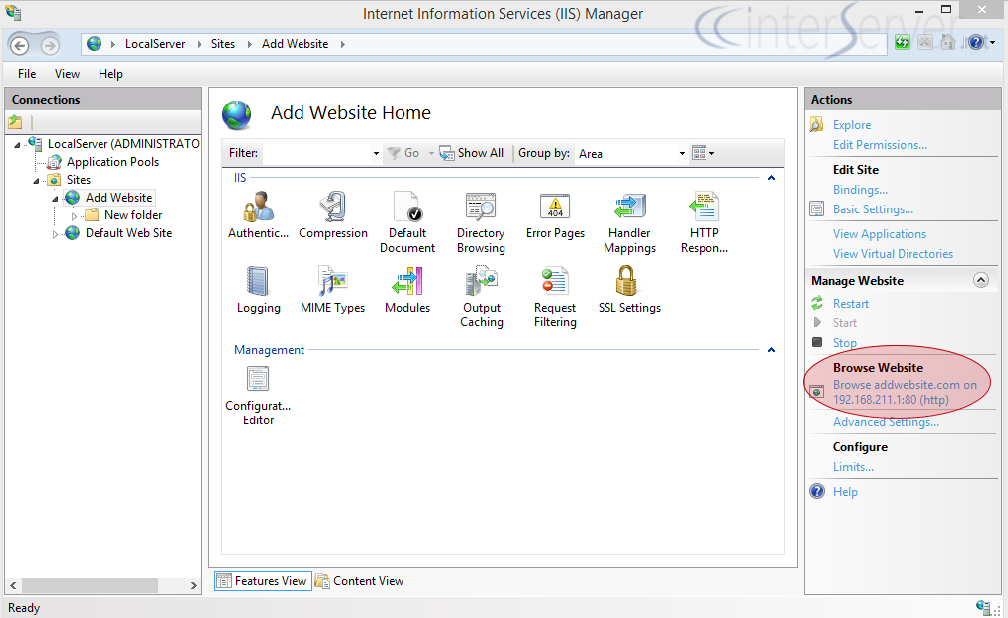Expand the New folder tree node
The width and height of the screenshot is (1008, 618).
click(x=74, y=216)
